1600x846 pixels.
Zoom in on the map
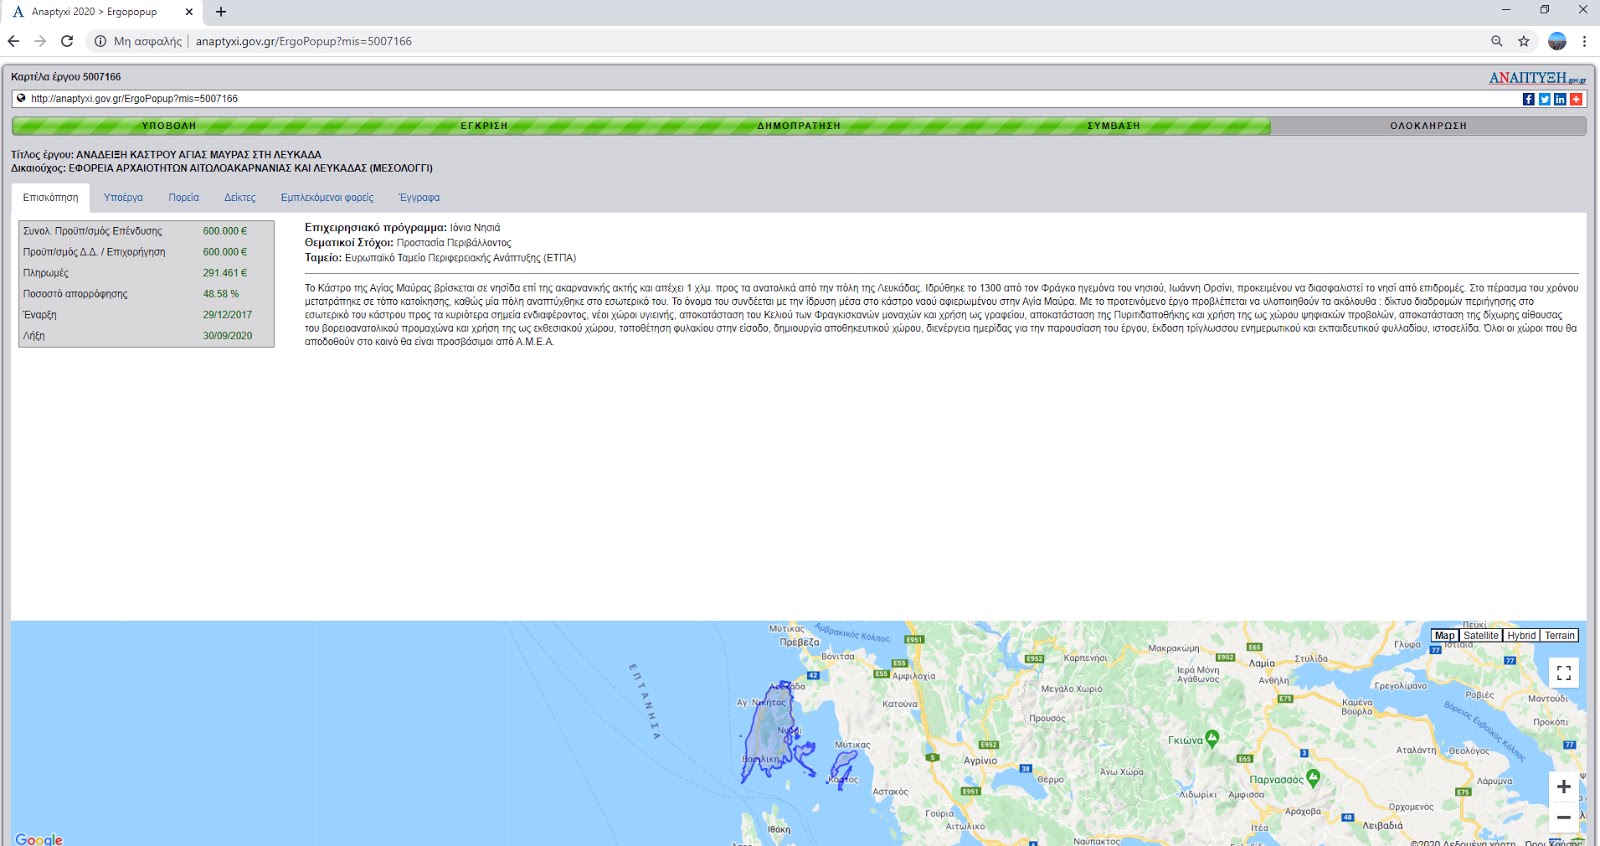coord(1564,787)
